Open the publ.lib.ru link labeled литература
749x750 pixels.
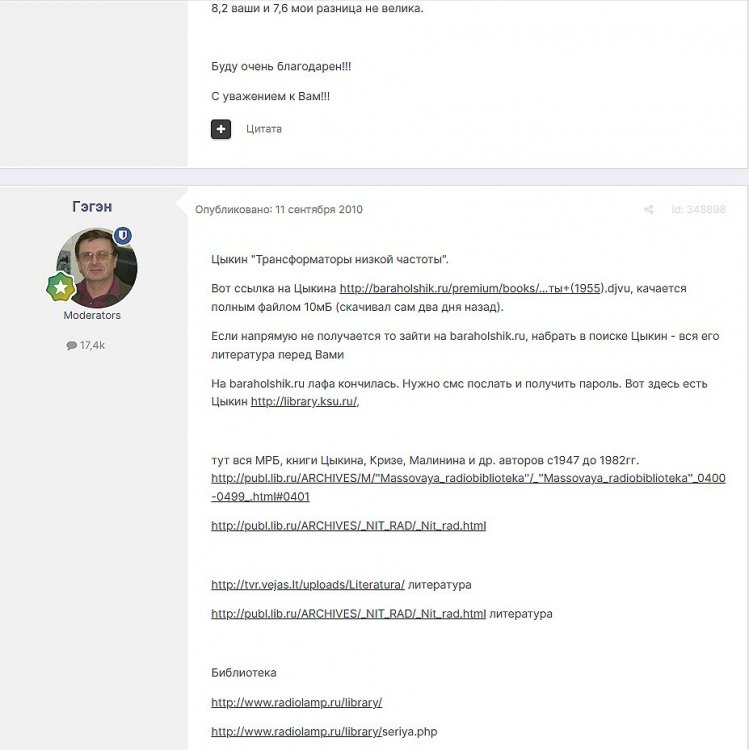click(x=349, y=614)
